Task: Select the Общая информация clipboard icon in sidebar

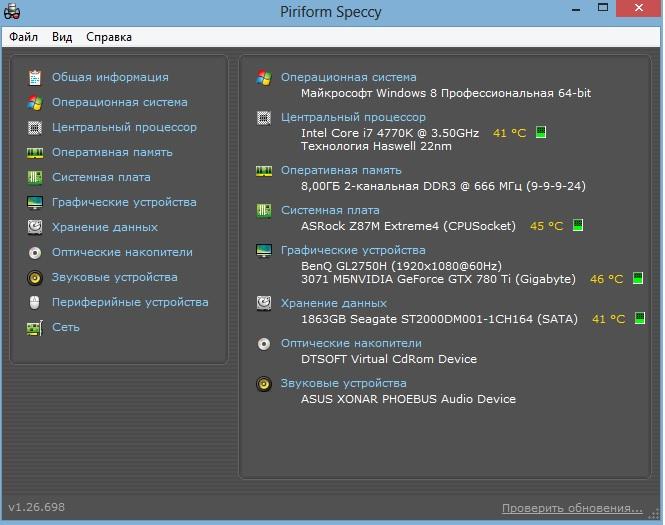Action: 35,78
